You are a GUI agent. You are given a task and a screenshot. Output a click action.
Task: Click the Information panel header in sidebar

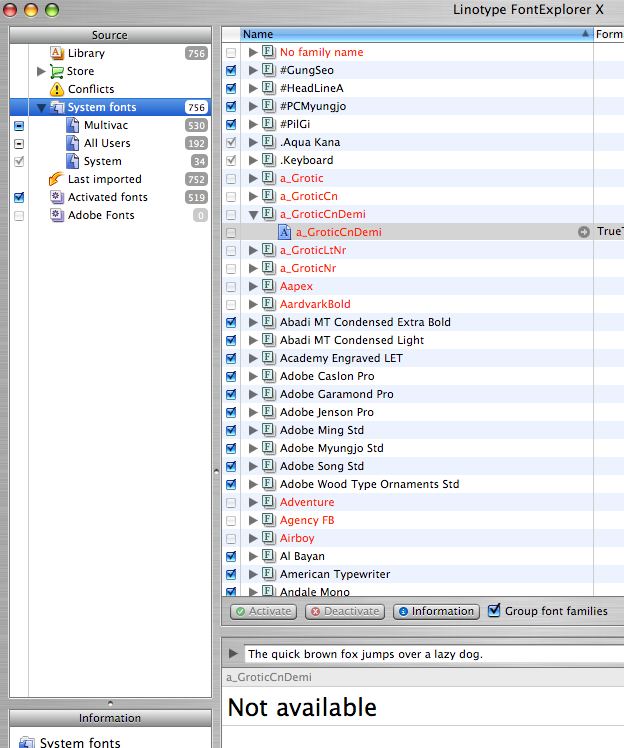[x=110, y=718]
